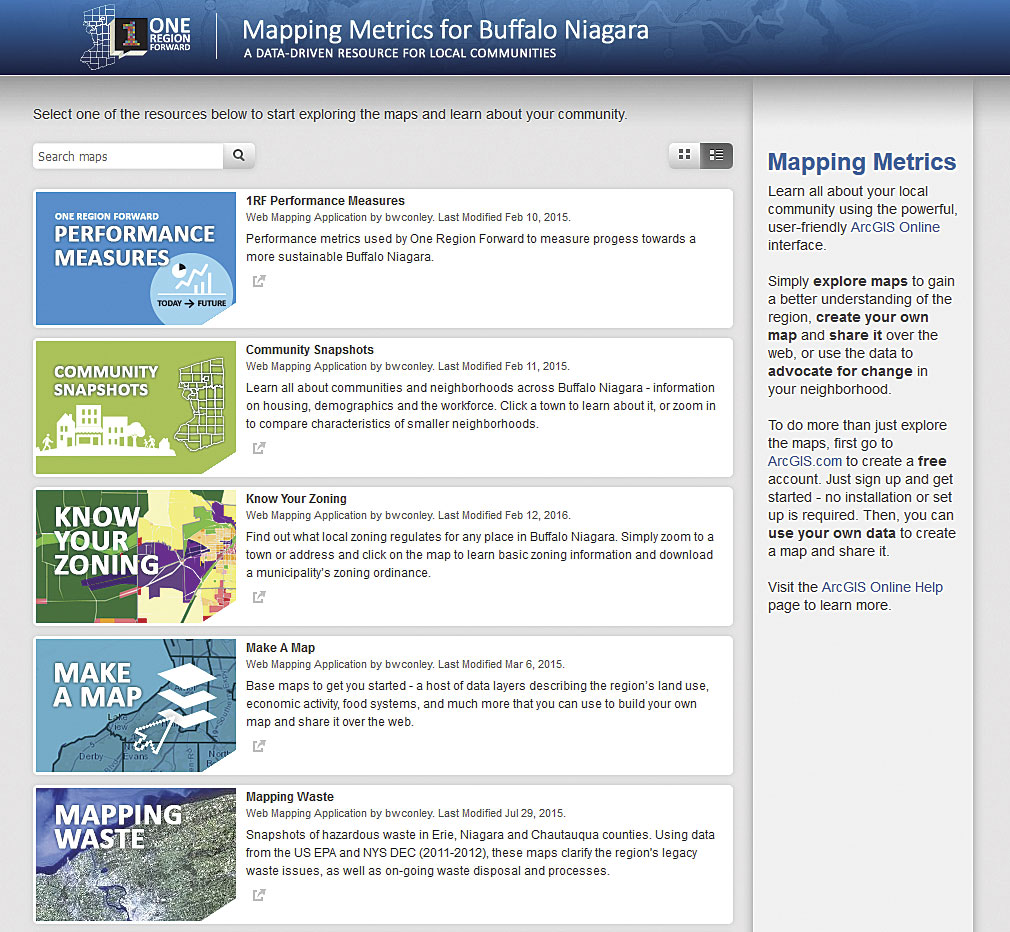Open the Know Your Zoning title link
The width and height of the screenshot is (1010, 932).
click(296, 499)
